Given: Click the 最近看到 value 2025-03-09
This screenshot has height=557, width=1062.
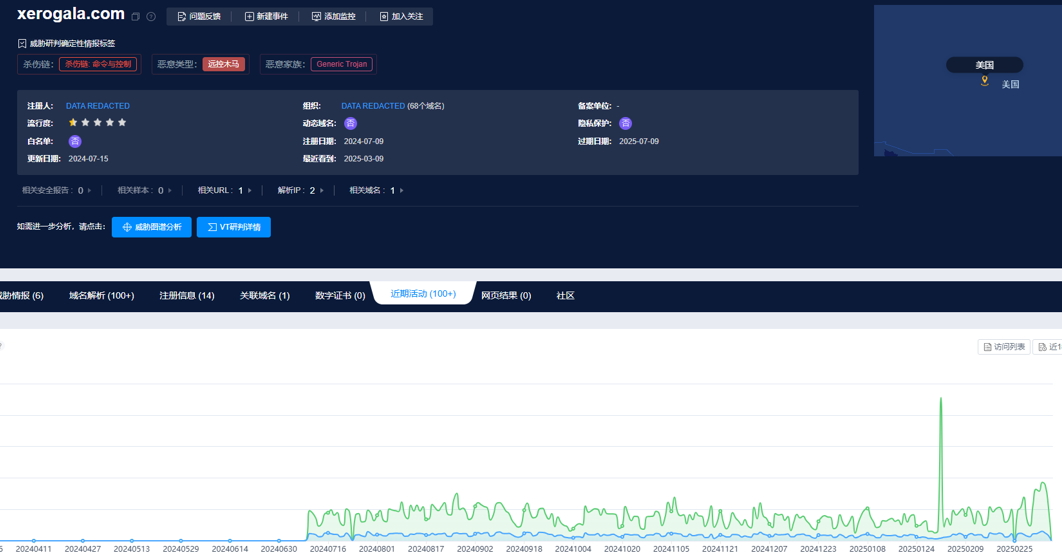Looking at the screenshot, I should [364, 159].
